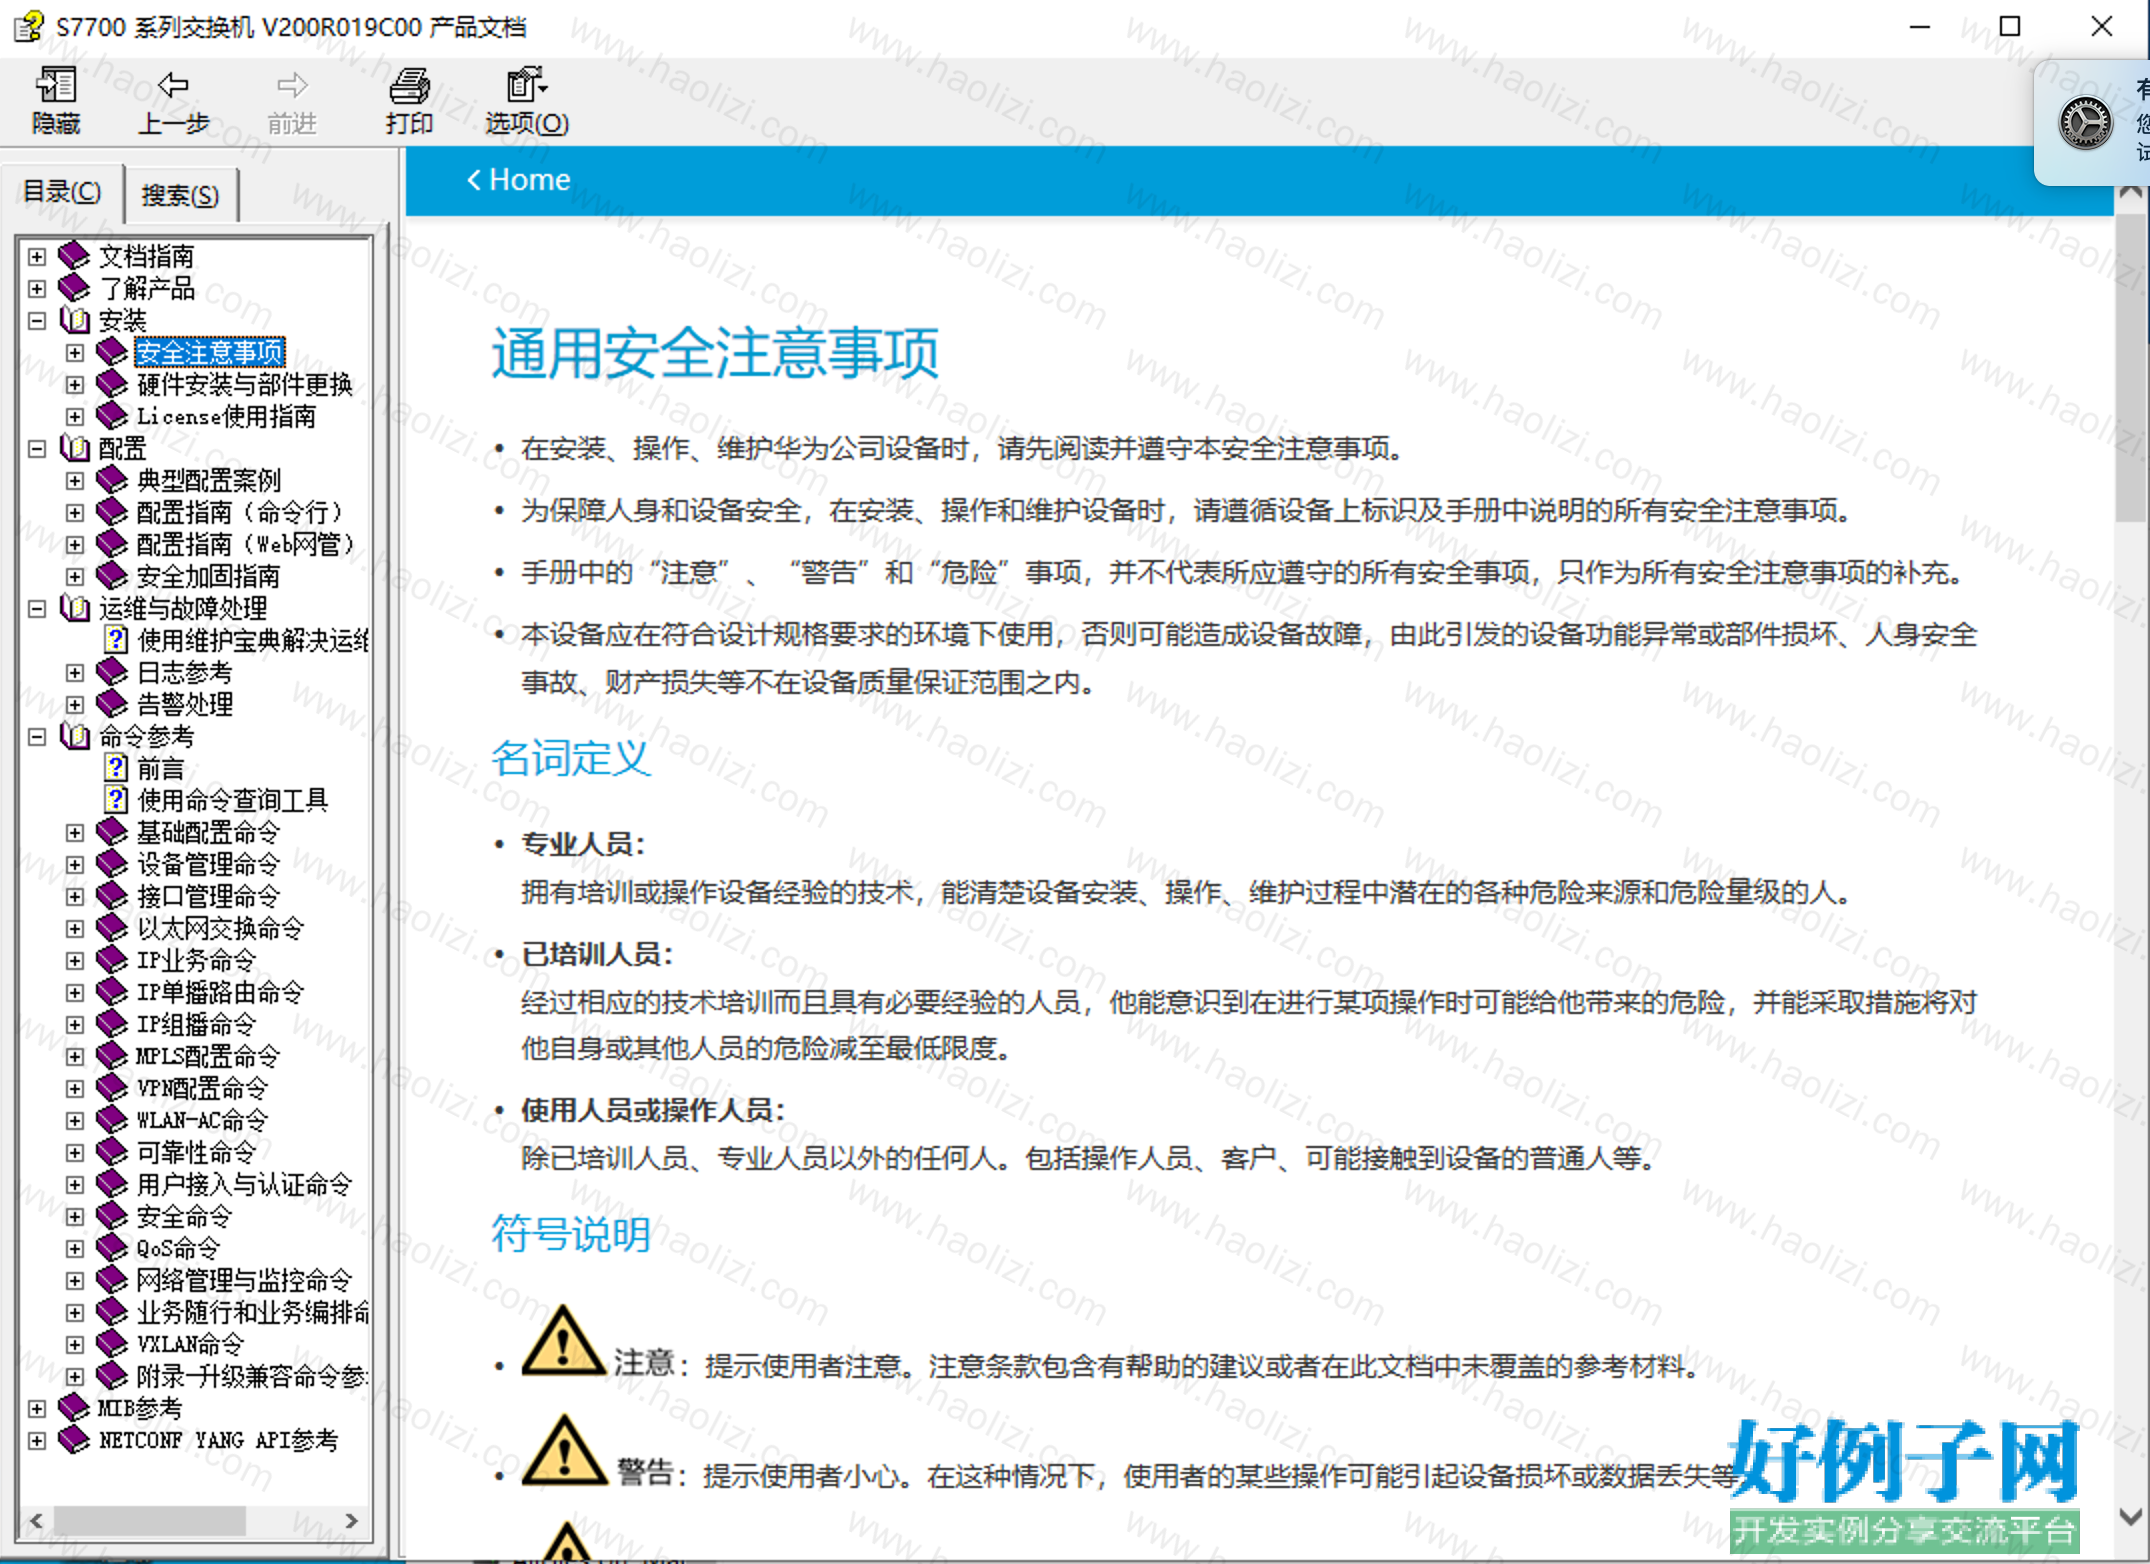Open 用户接入与认证命令 in the tree

[244, 1184]
